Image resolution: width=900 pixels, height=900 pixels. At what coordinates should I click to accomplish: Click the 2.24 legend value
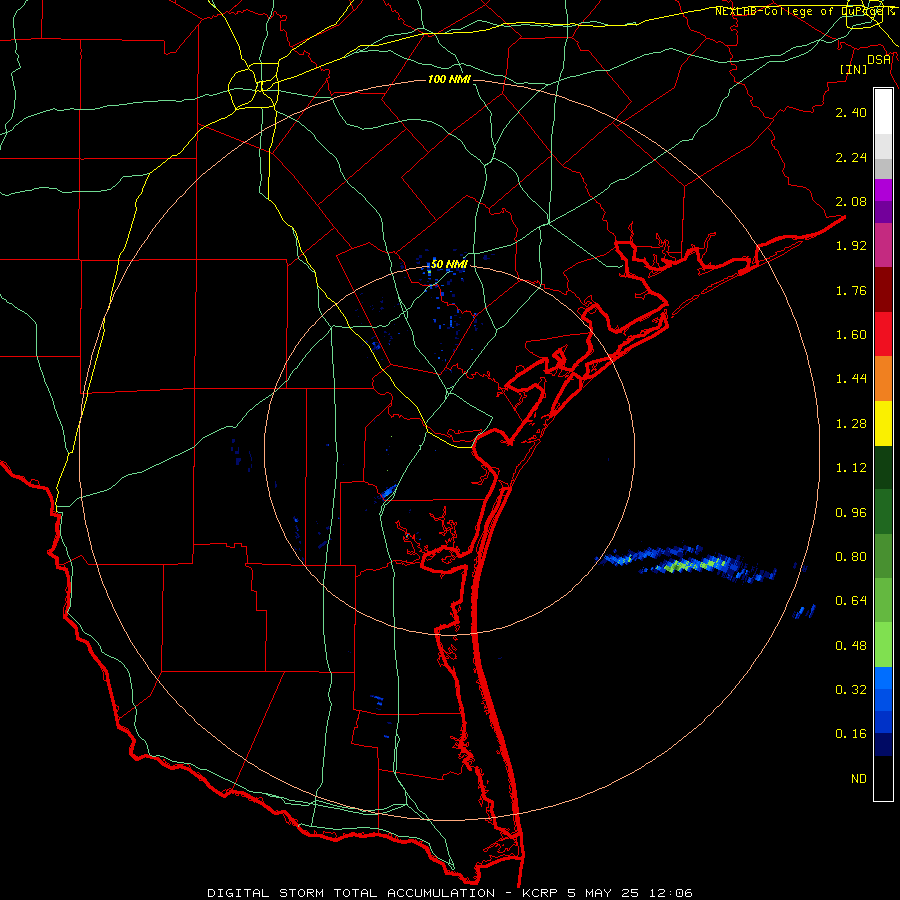click(x=851, y=157)
